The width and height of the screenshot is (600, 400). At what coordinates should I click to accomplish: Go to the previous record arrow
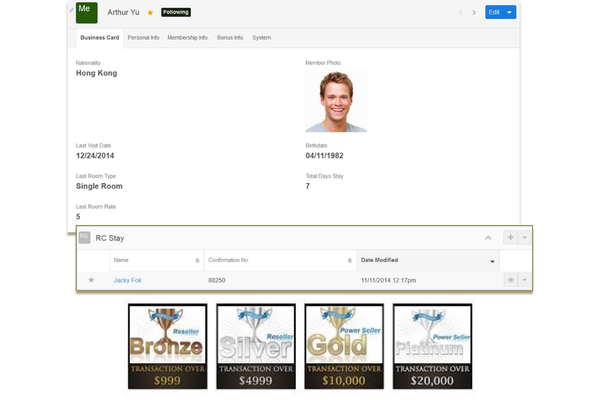pyautogui.click(x=460, y=13)
